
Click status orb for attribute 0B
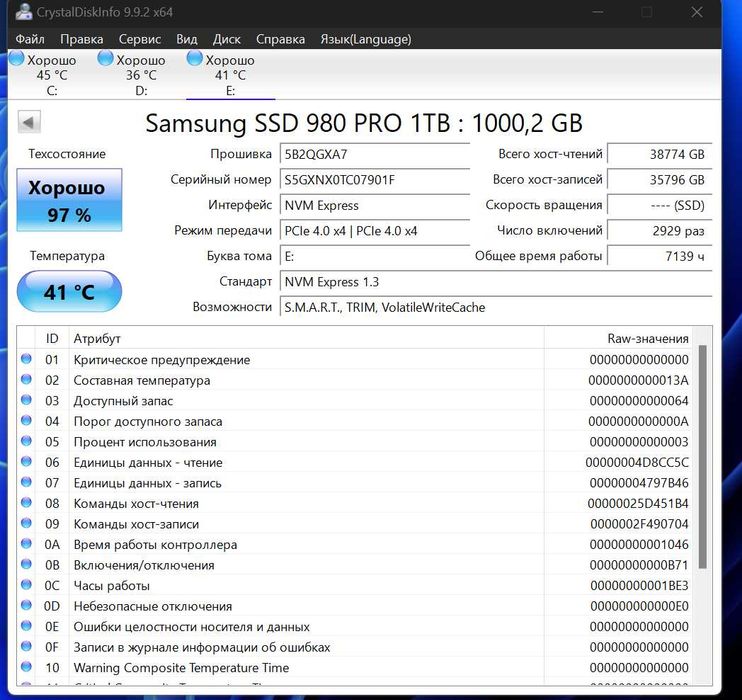(26, 564)
